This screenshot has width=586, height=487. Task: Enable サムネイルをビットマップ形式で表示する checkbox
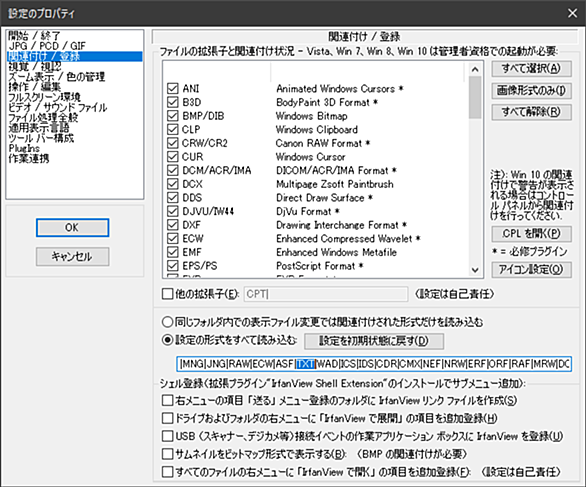[167, 454]
